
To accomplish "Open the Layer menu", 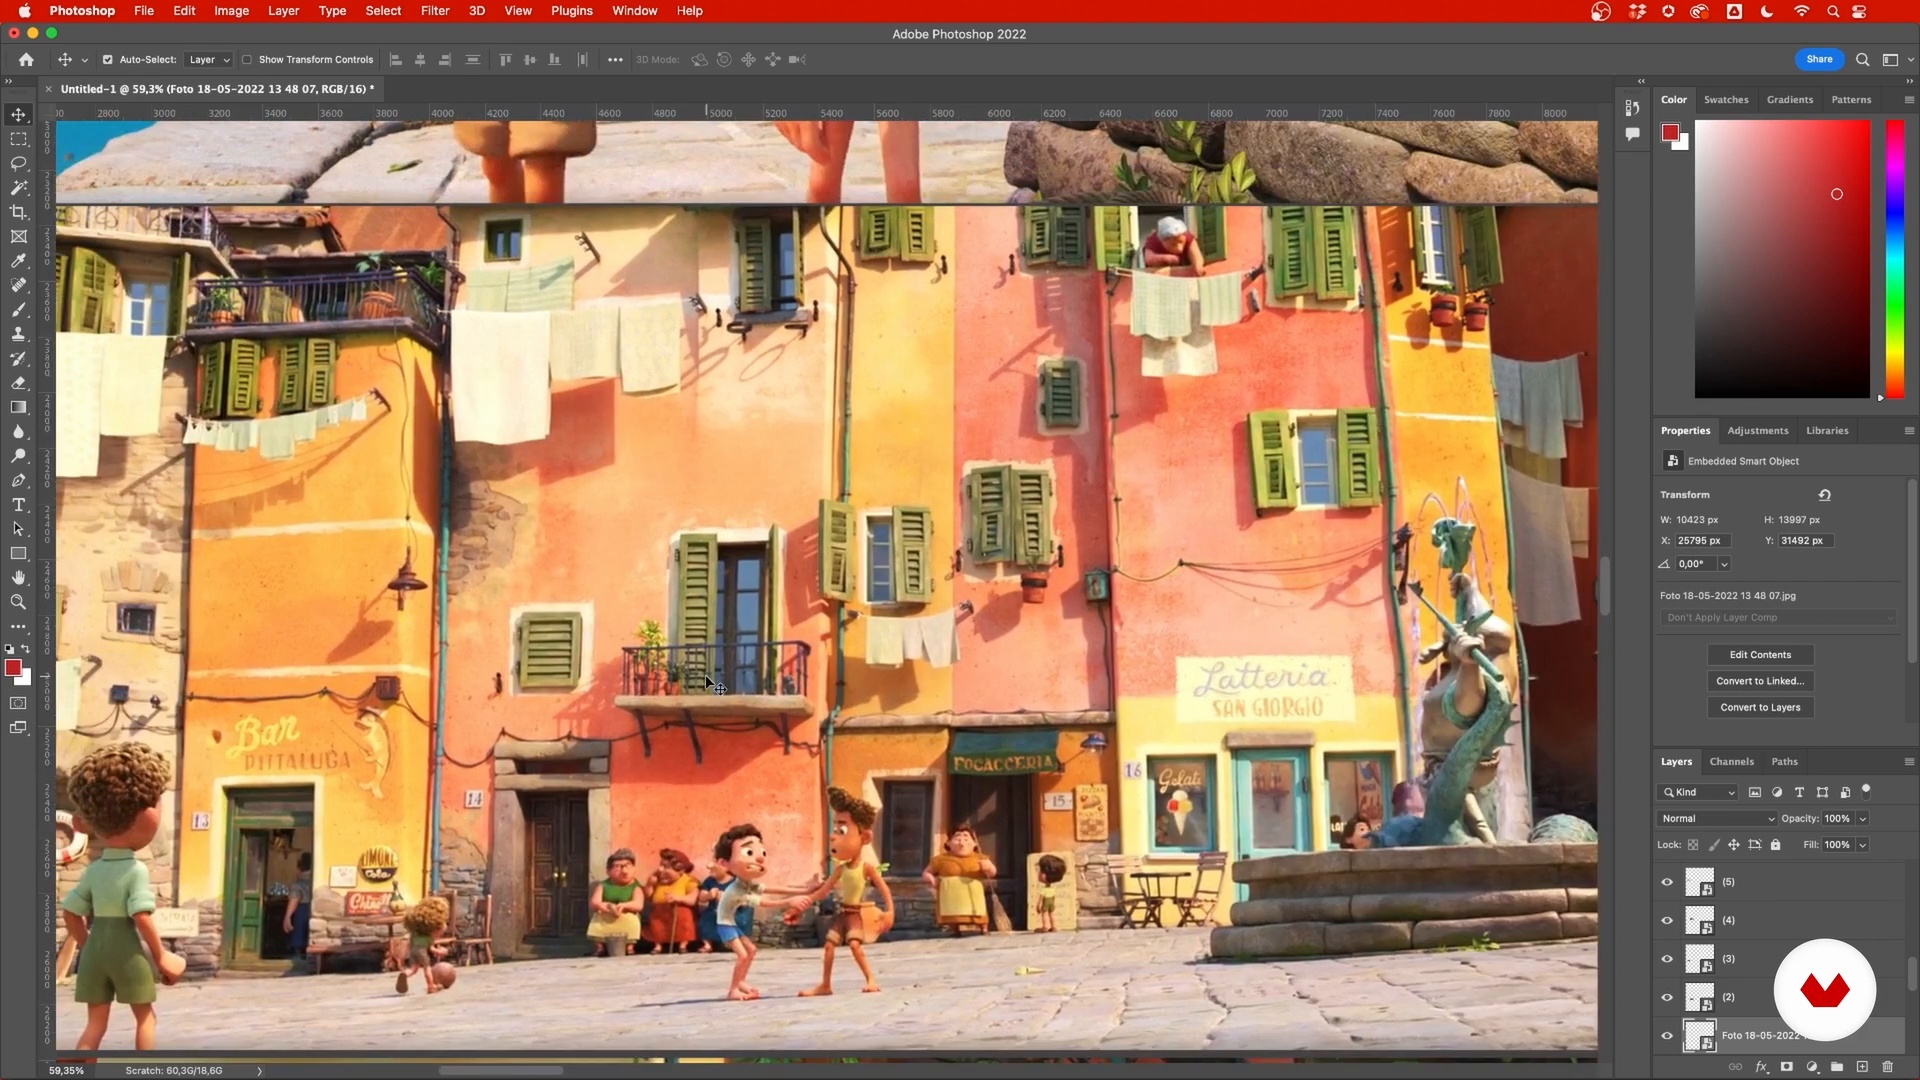I will click(283, 11).
